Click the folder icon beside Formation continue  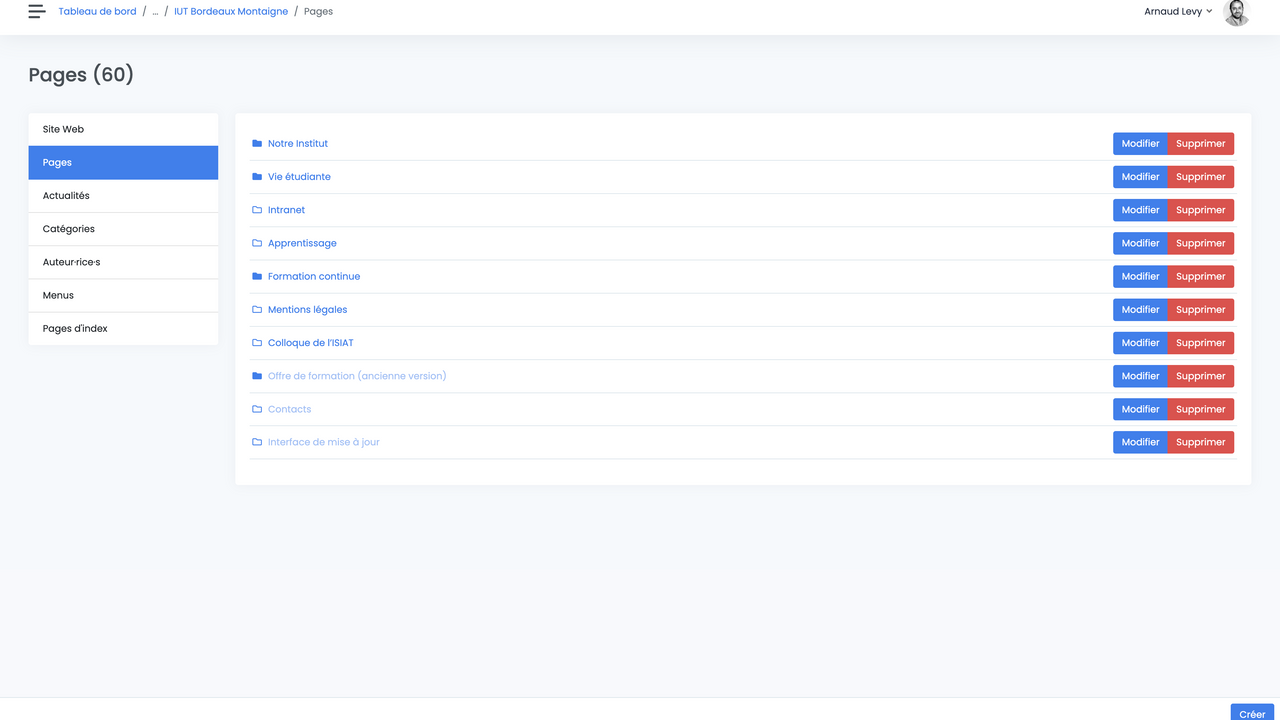click(x=256, y=276)
